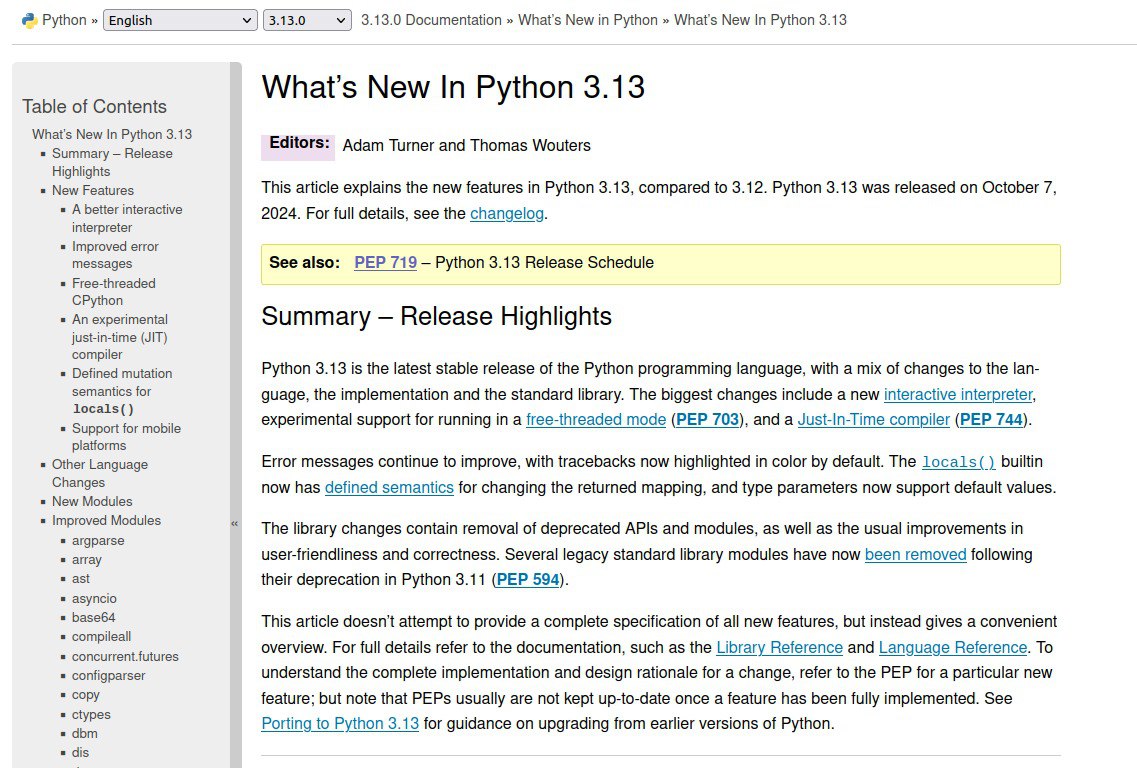Screen dimensions: 1137x768
Task: Jump to Other Language Changes in sidebar
Action: 99,474
